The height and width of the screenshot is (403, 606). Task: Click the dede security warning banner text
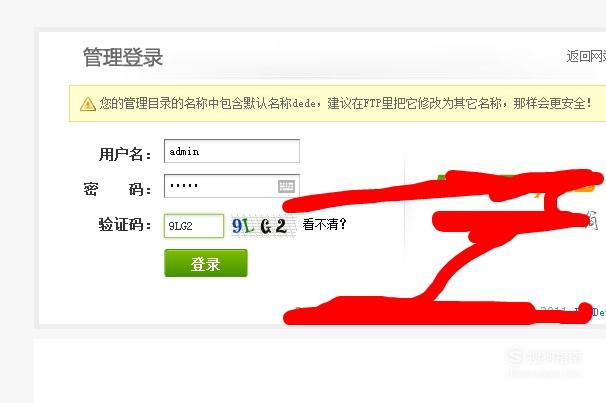click(x=345, y=104)
